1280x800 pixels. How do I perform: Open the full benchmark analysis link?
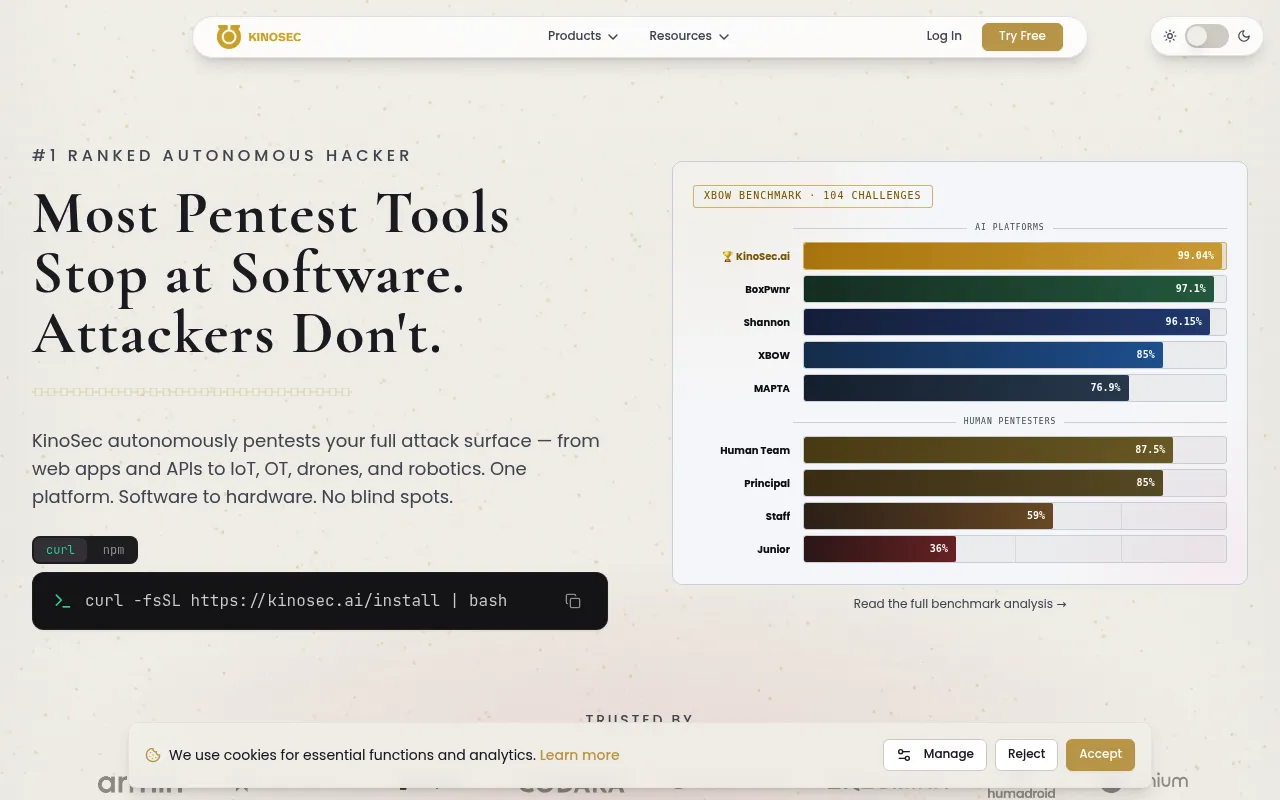pos(960,604)
